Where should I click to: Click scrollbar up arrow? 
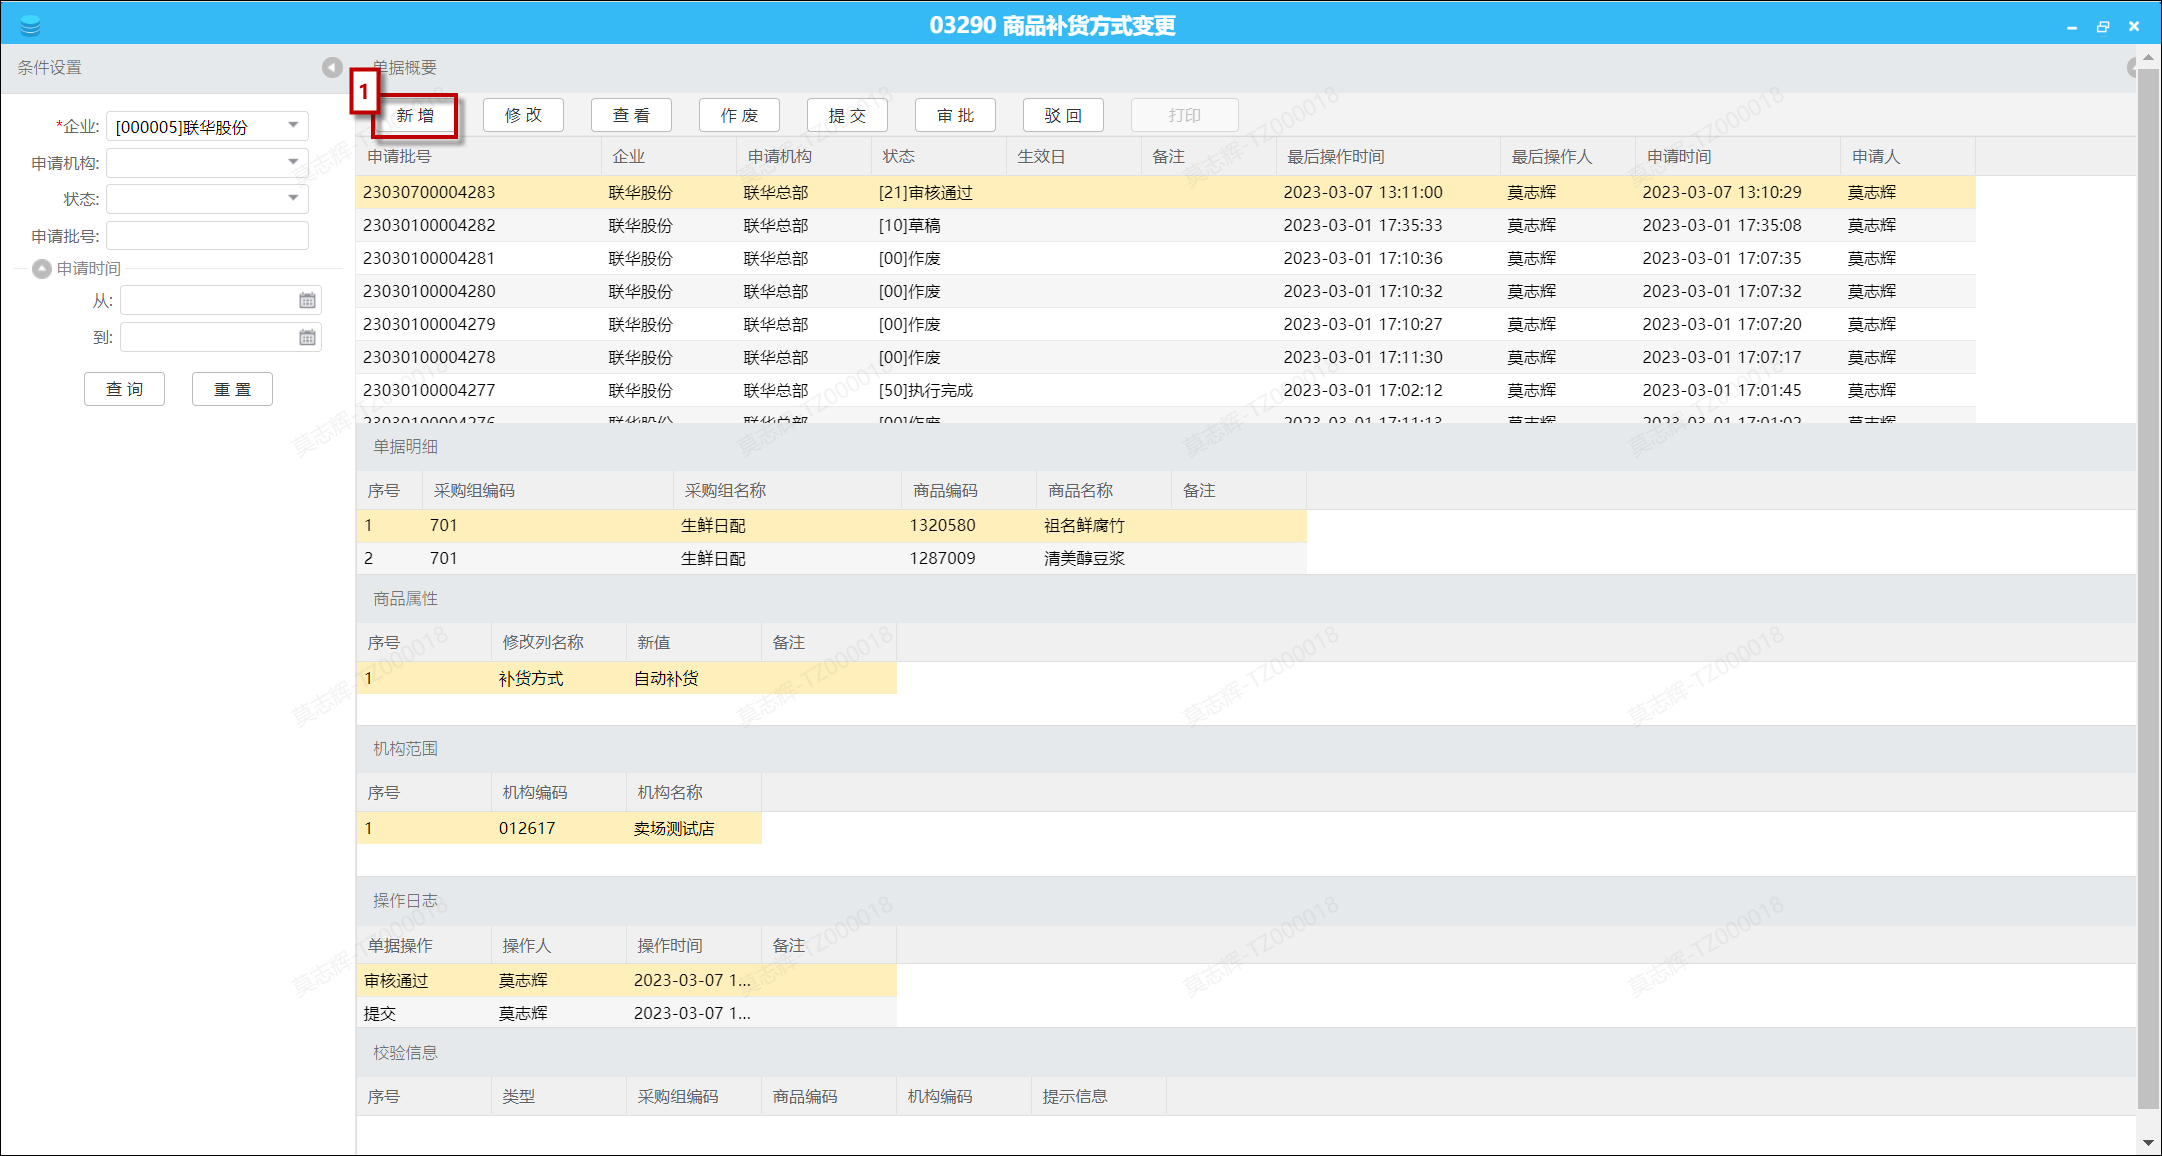(x=2147, y=58)
